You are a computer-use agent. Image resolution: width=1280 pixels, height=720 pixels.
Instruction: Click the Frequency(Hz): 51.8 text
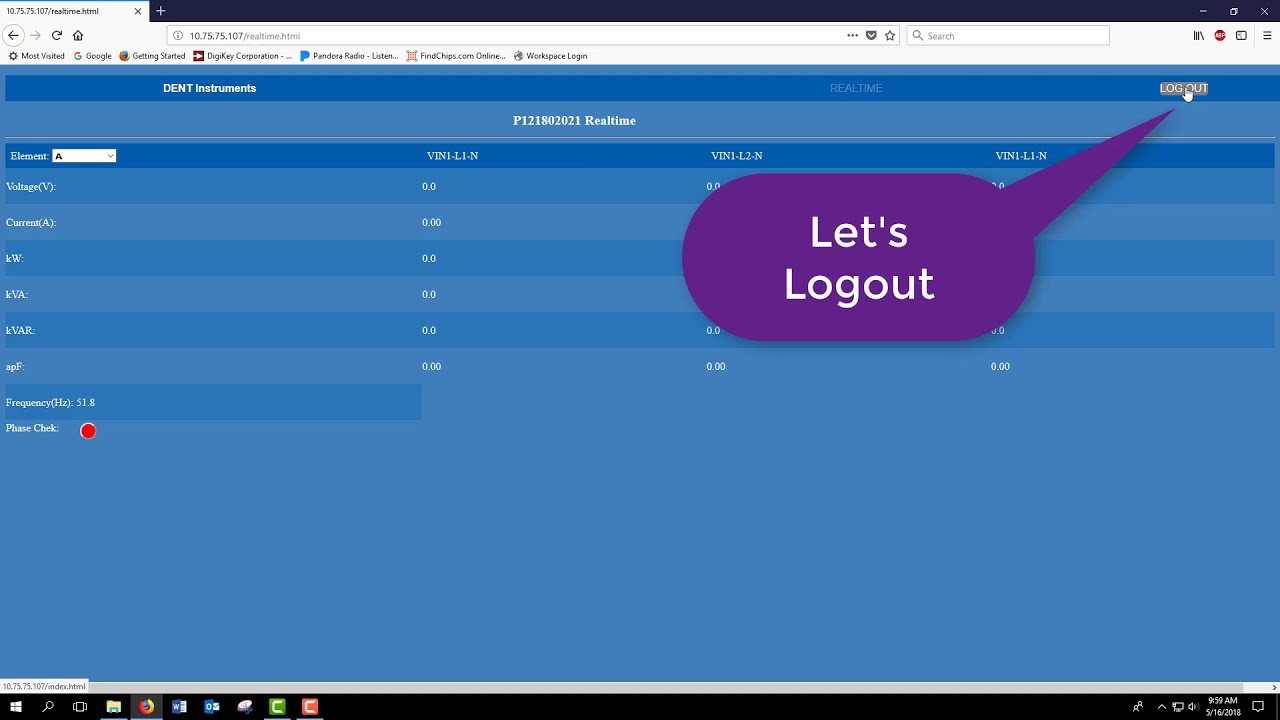[x=50, y=403]
